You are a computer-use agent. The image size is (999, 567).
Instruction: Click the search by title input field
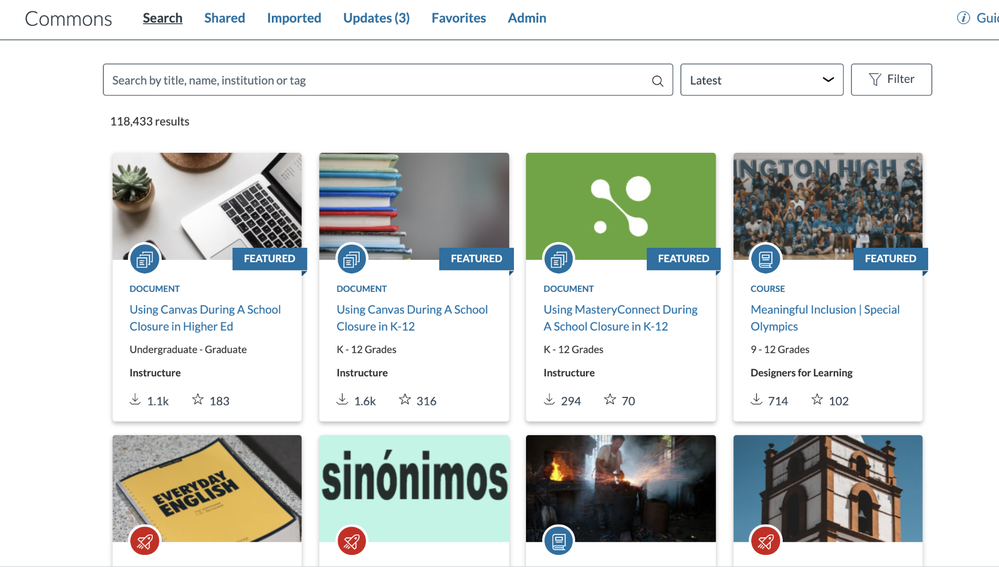(x=375, y=80)
